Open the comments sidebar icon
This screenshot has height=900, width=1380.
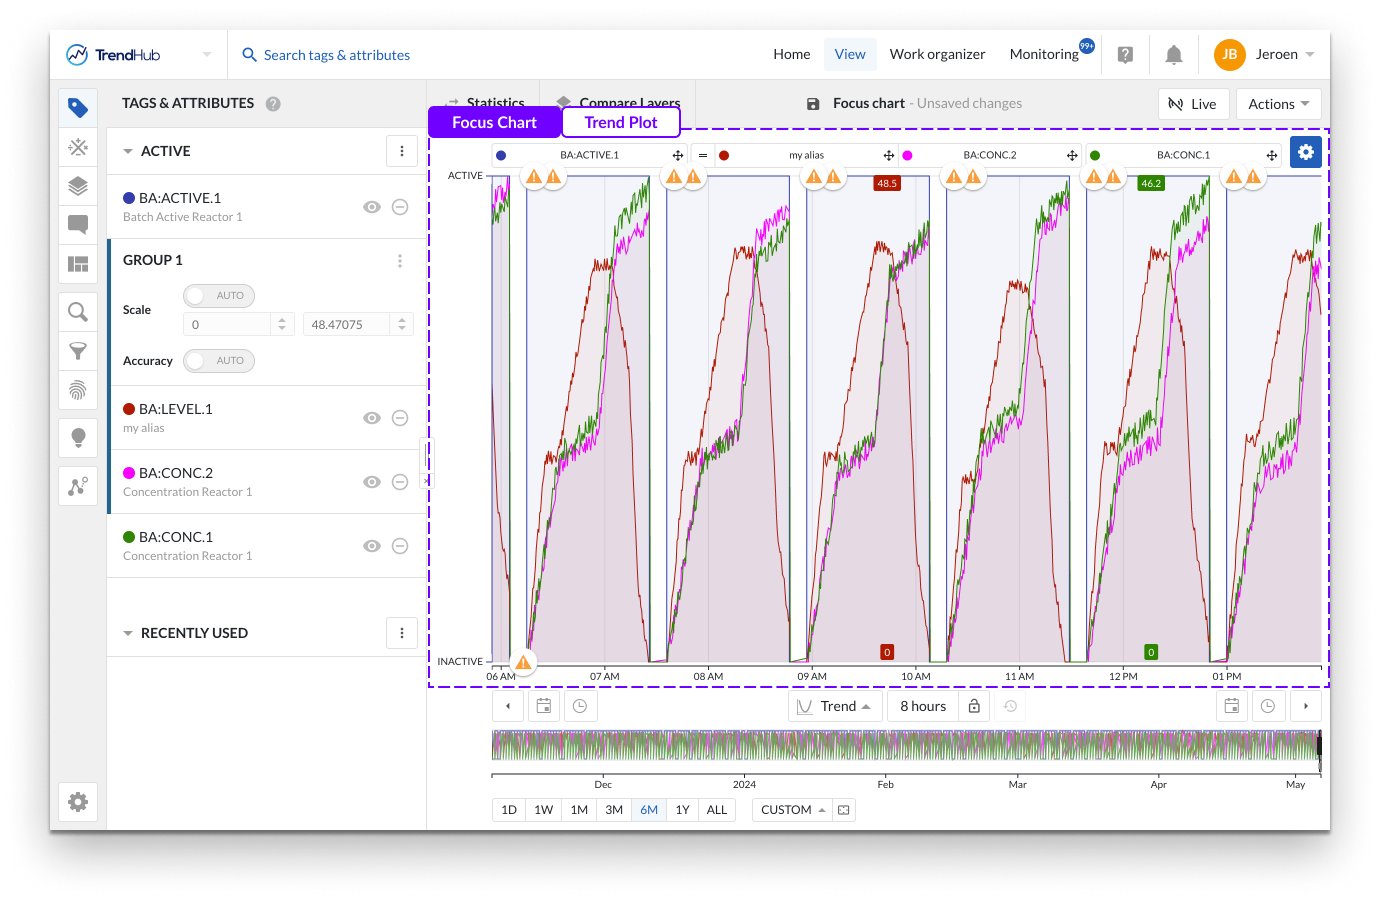click(78, 224)
